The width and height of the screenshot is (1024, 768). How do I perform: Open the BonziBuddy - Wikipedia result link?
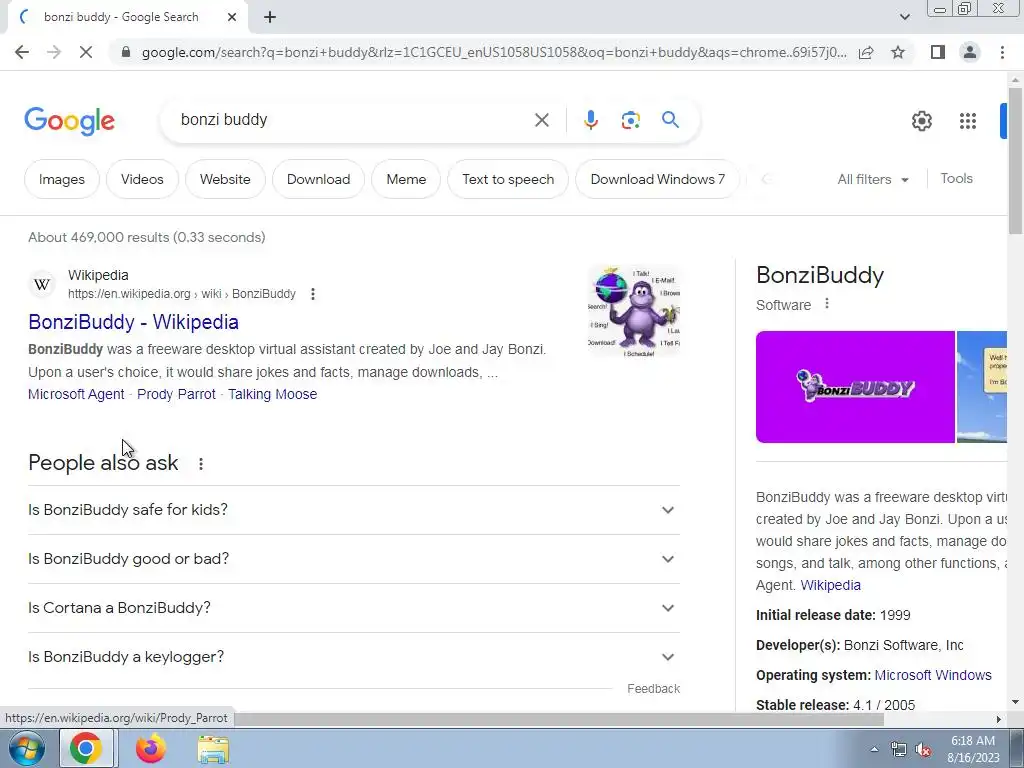pos(133,322)
